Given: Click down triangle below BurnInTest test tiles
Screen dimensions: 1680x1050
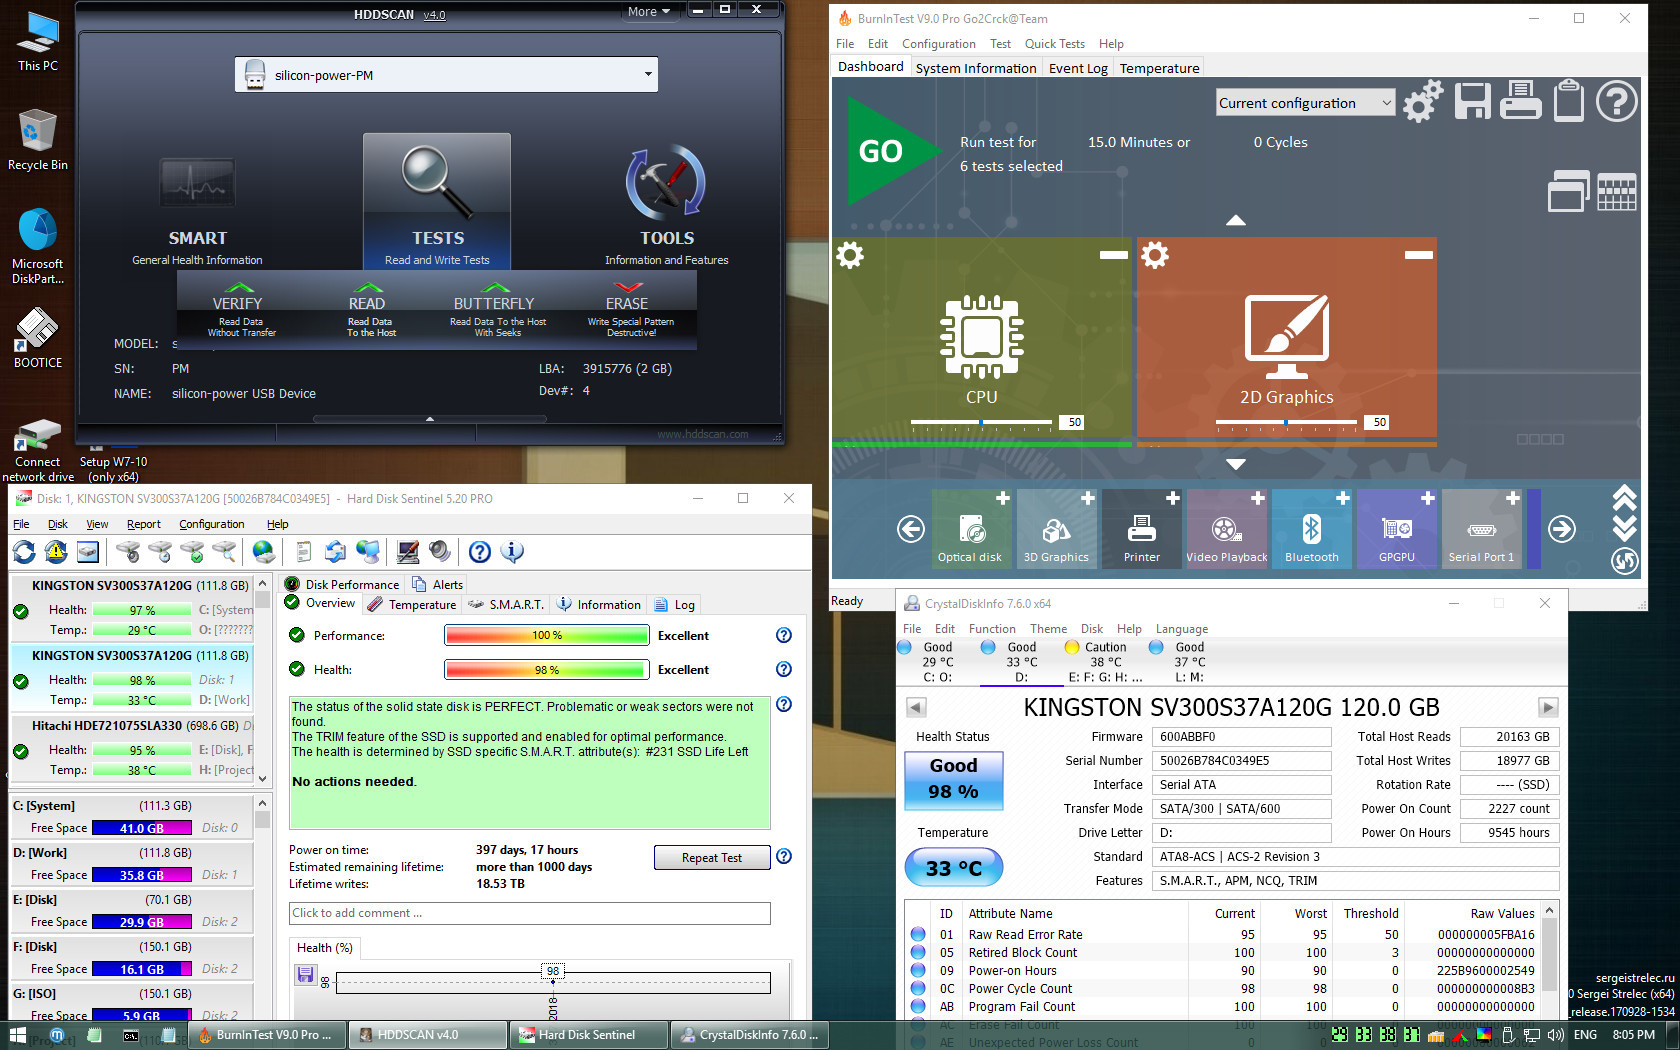Looking at the screenshot, I should (x=1236, y=464).
